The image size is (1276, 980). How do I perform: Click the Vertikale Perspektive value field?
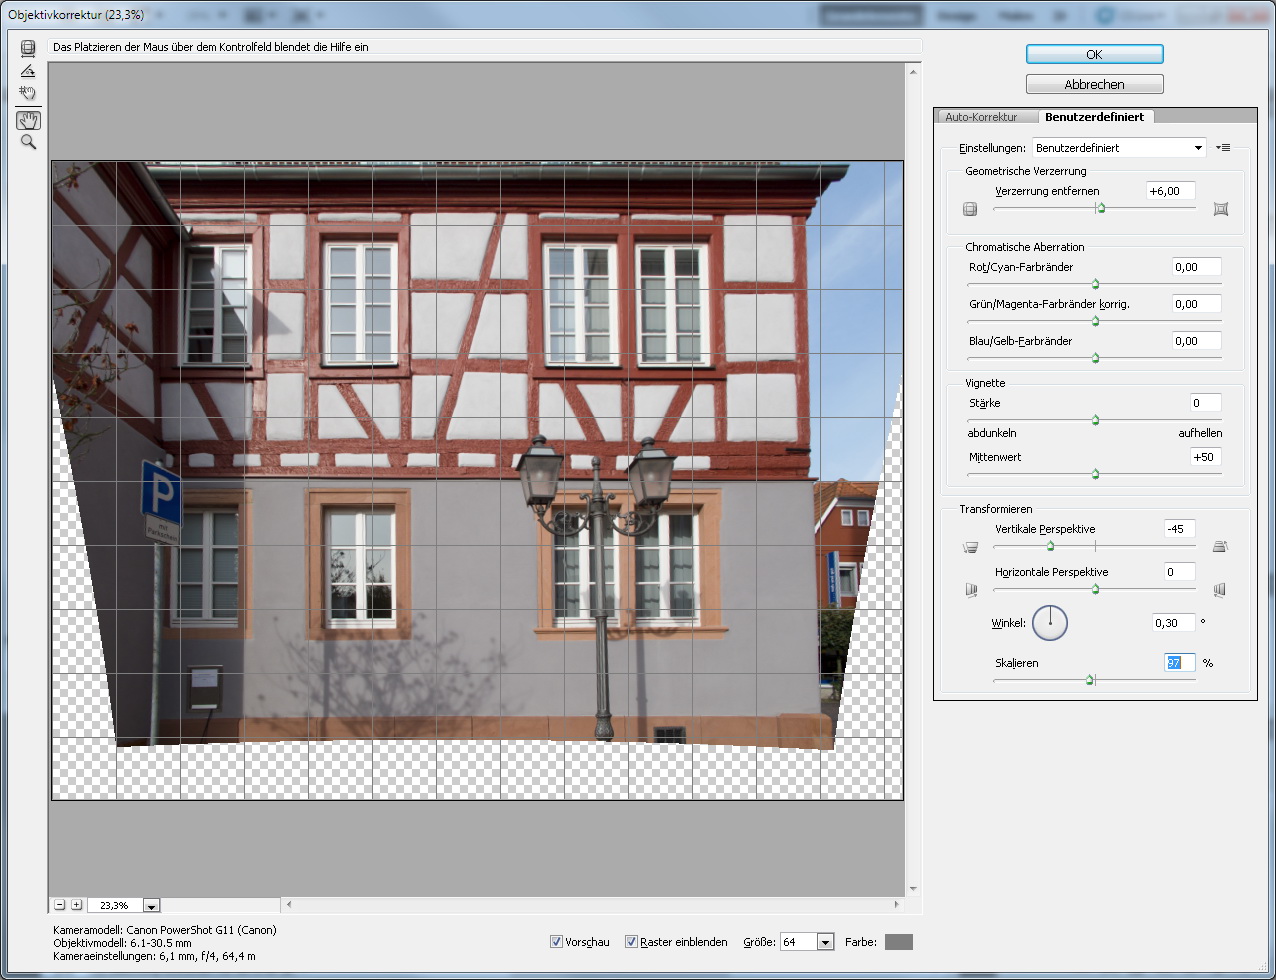point(1180,529)
